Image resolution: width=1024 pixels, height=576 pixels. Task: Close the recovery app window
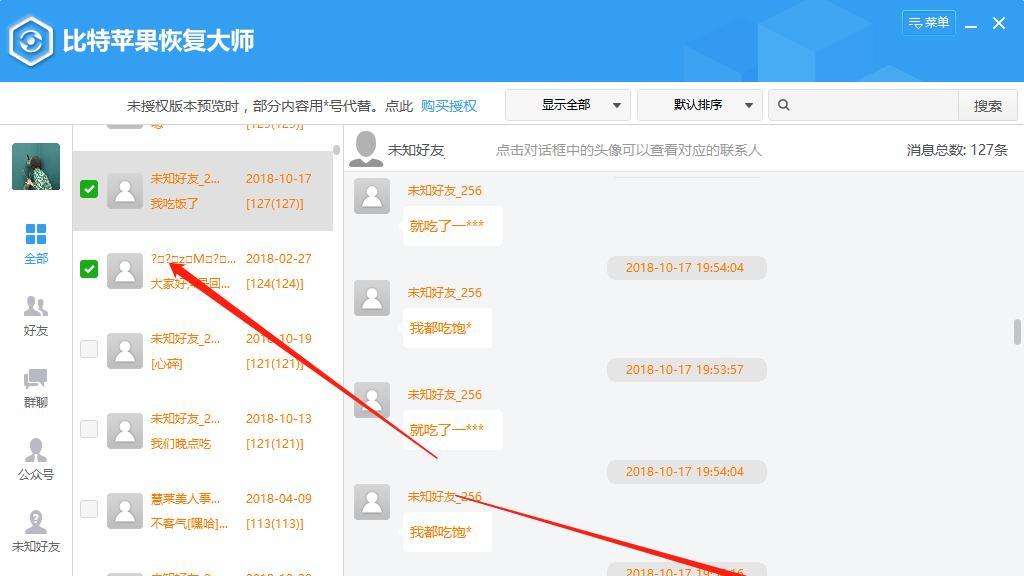click(999, 24)
